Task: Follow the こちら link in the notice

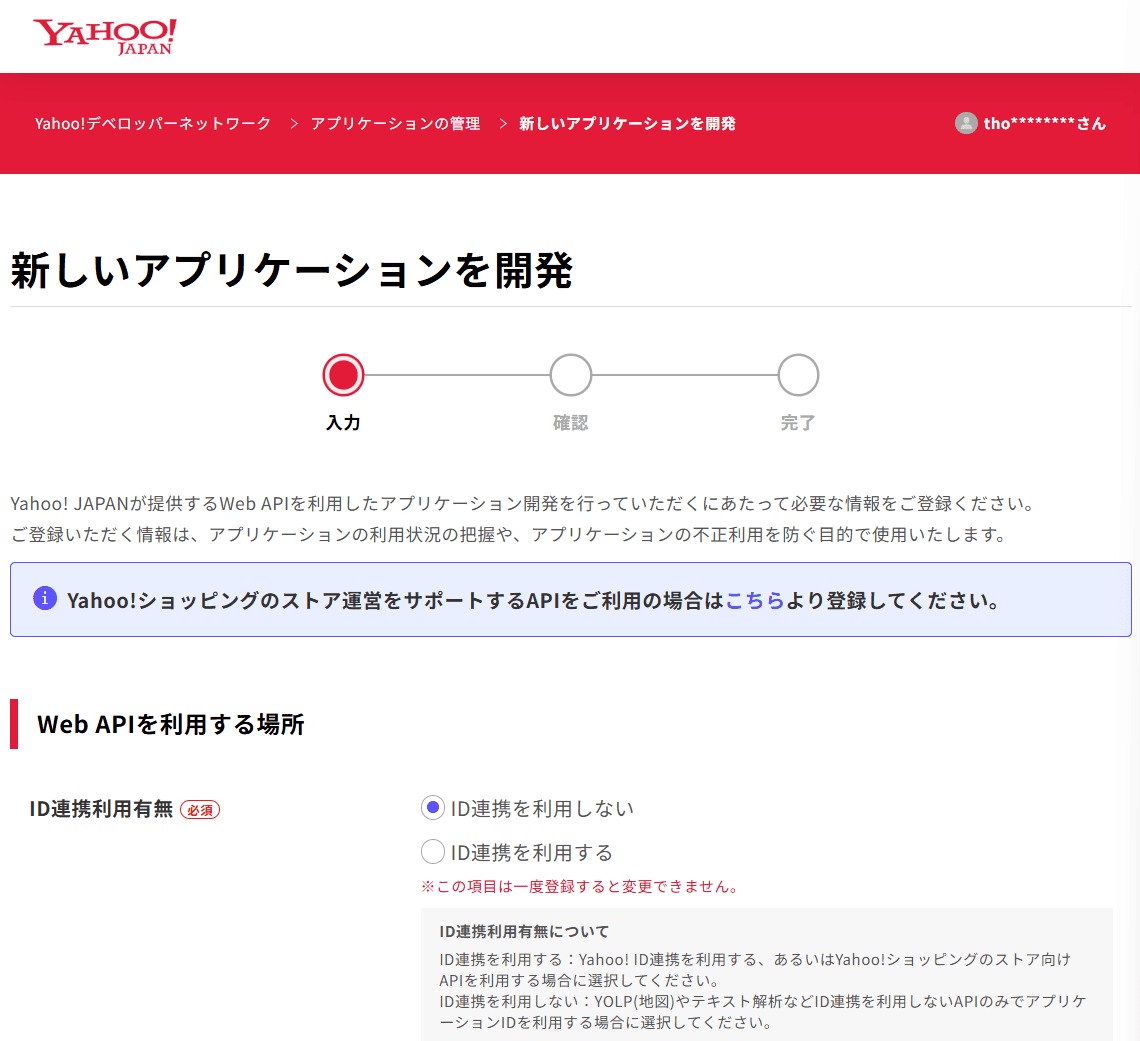Action: [754, 601]
